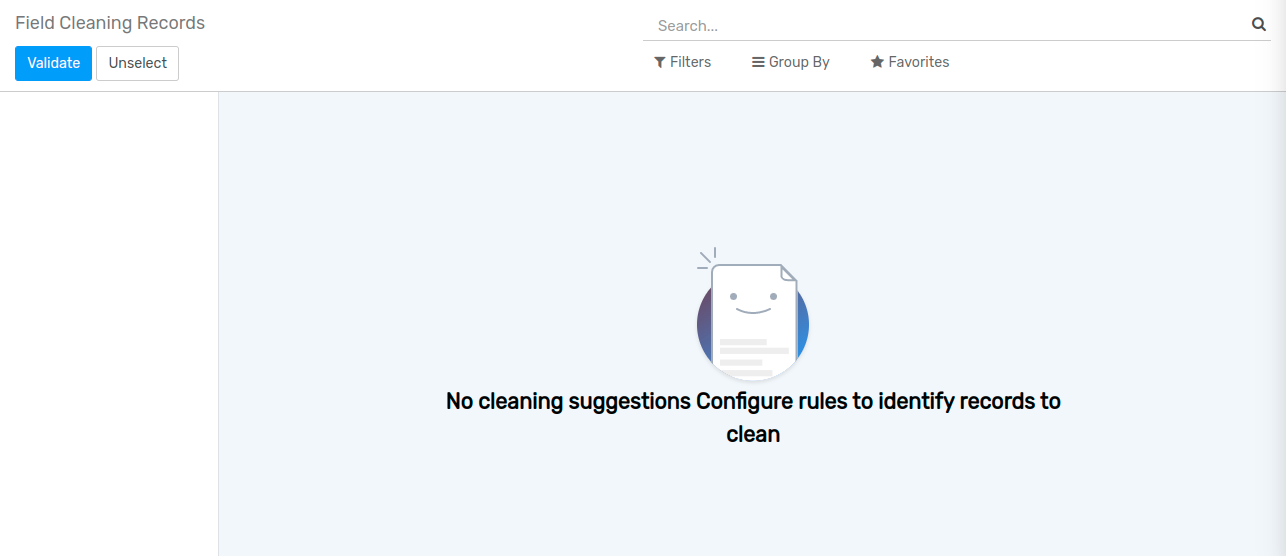Click the smiling document illustration
Image resolution: width=1286 pixels, height=556 pixels.
[753, 318]
